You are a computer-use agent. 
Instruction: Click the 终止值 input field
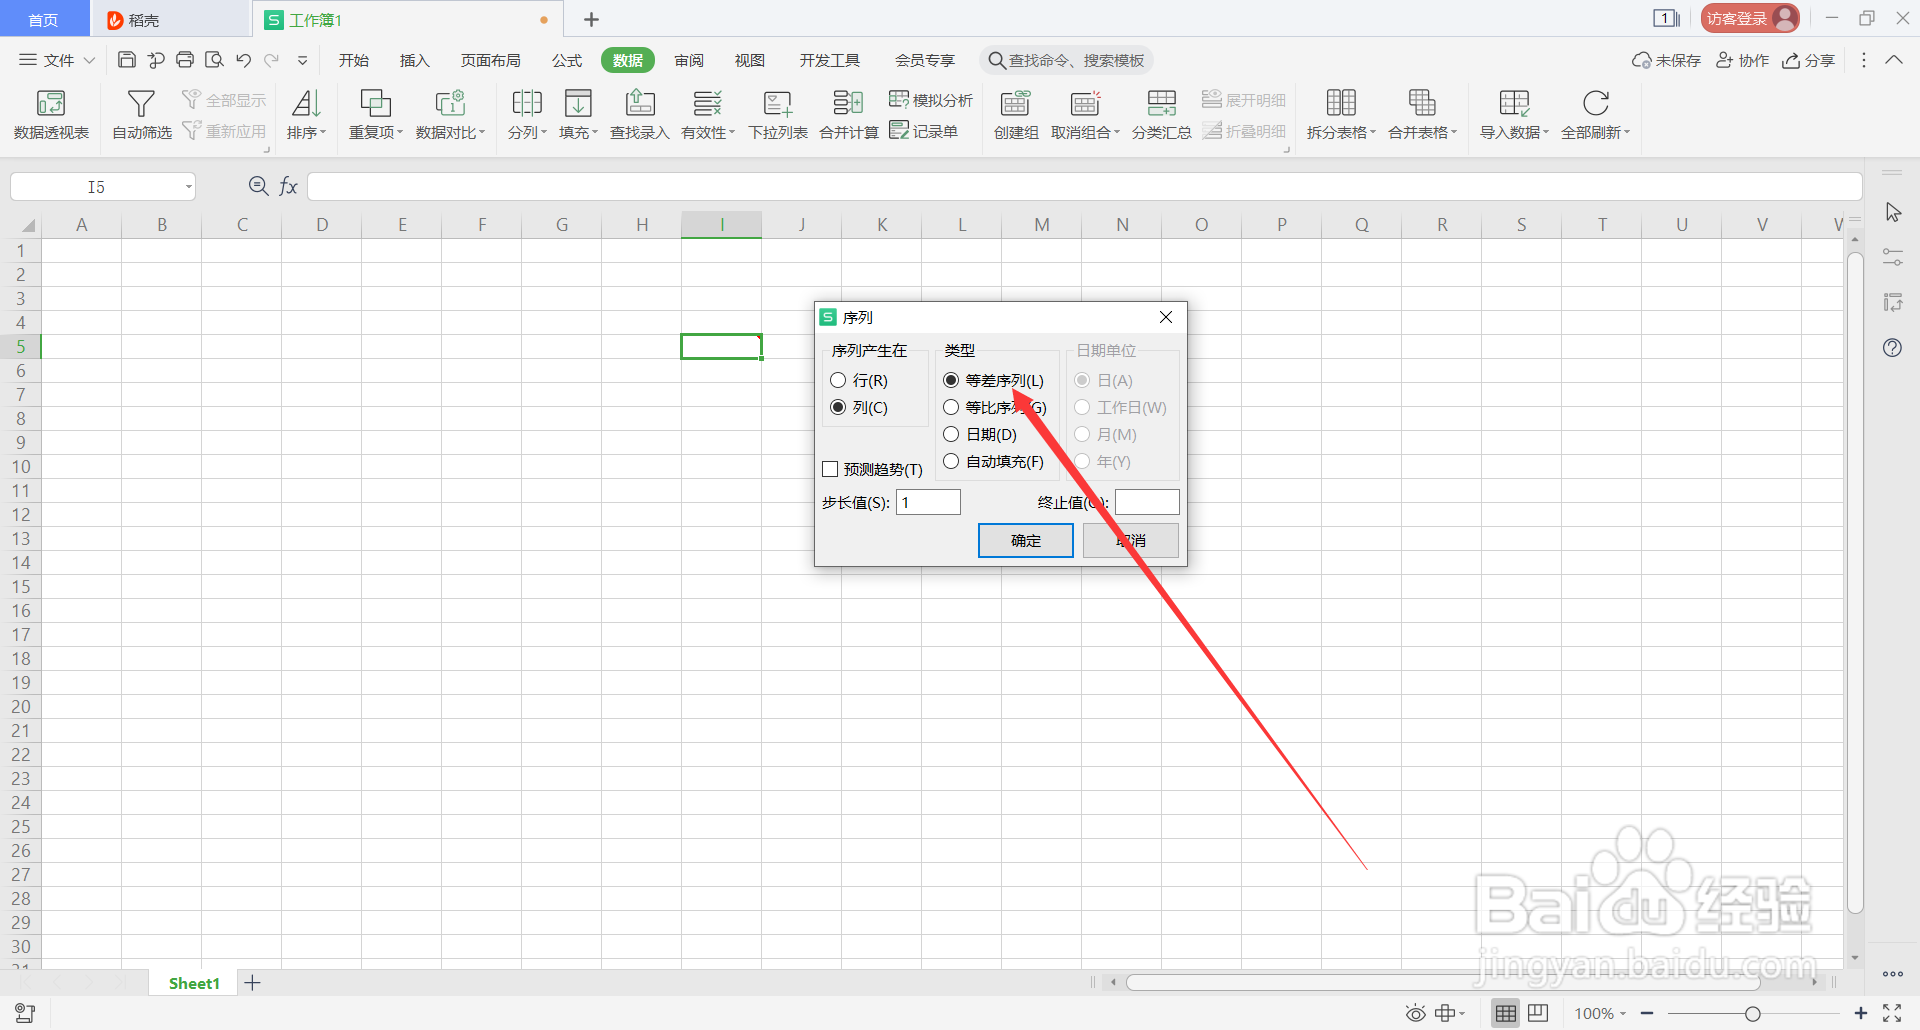point(1147,502)
